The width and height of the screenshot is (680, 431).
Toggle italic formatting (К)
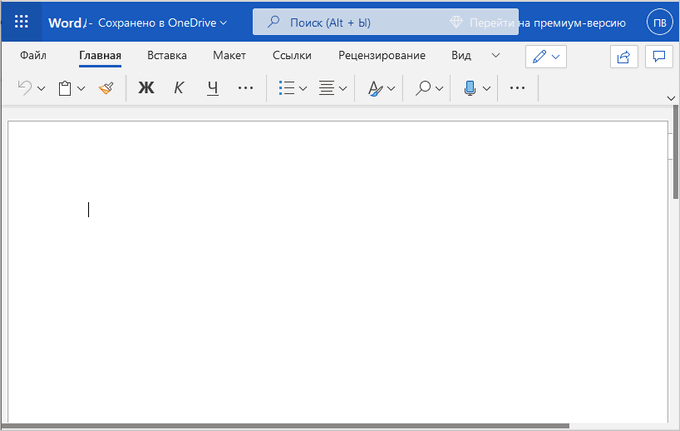click(x=179, y=88)
